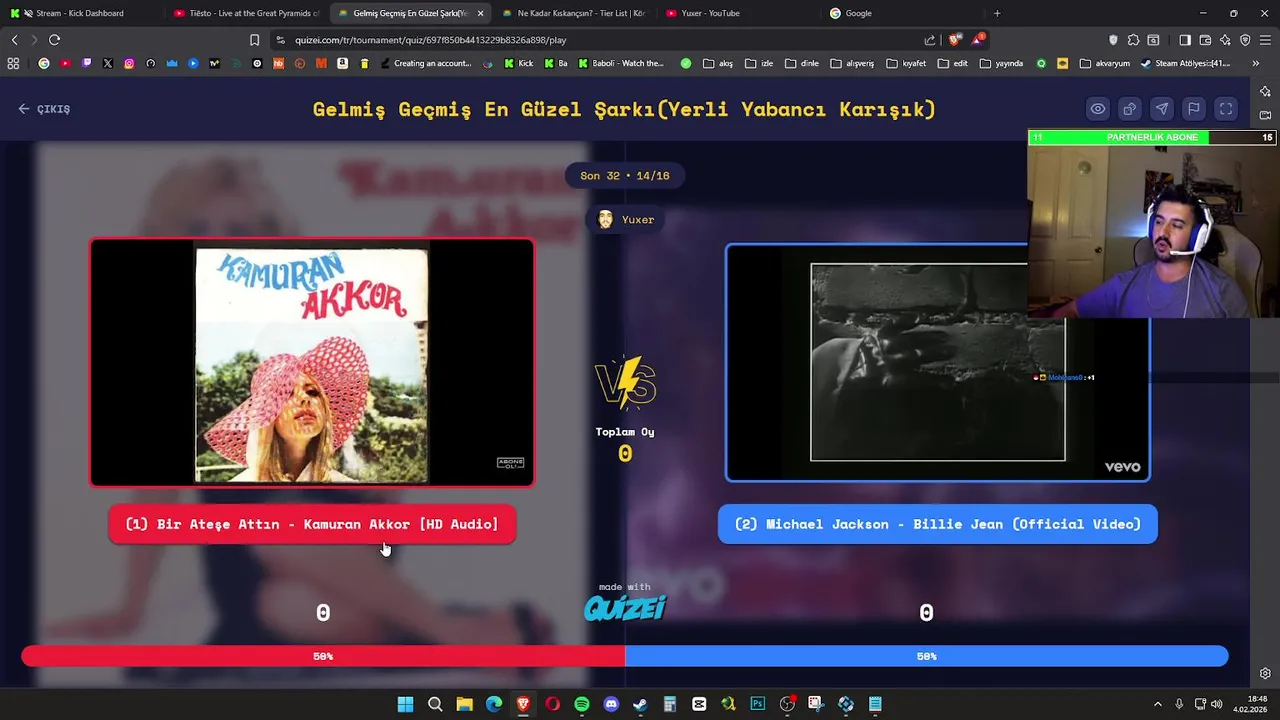
Task: Click the Son 32 • 14/16 round indicator
Action: pos(625,176)
